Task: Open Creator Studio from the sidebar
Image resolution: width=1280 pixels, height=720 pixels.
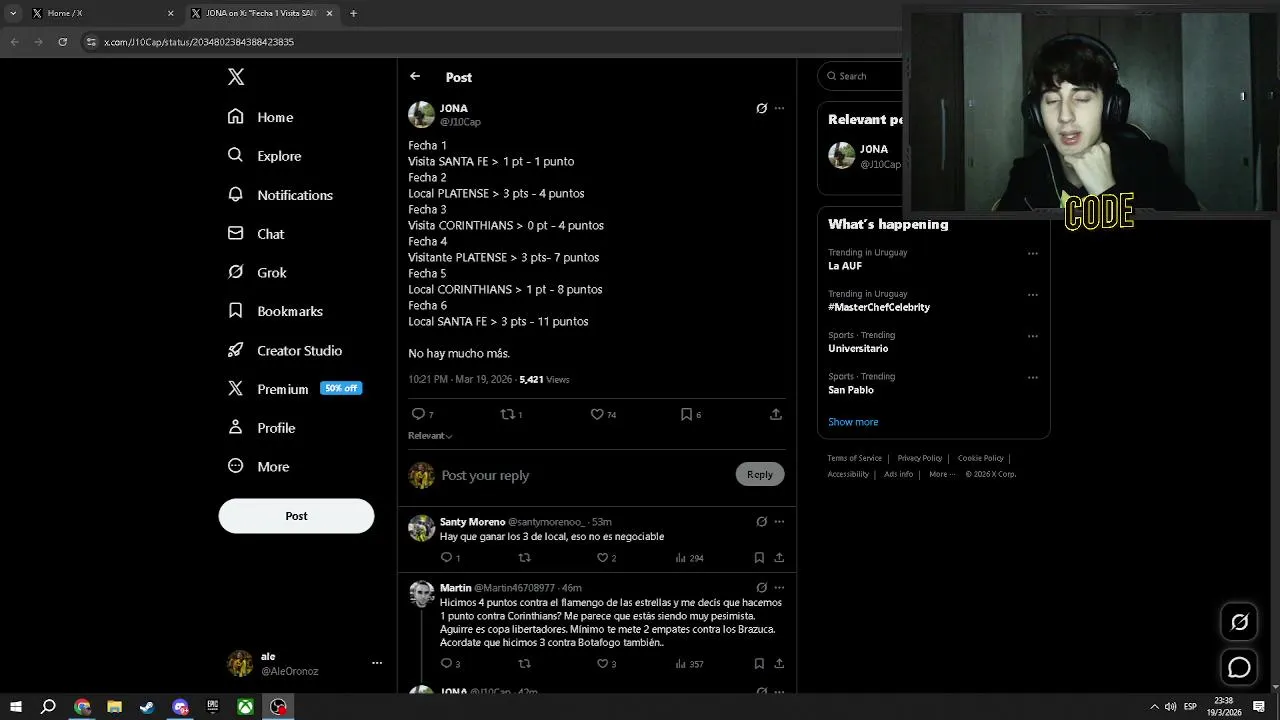Action: (x=285, y=350)
